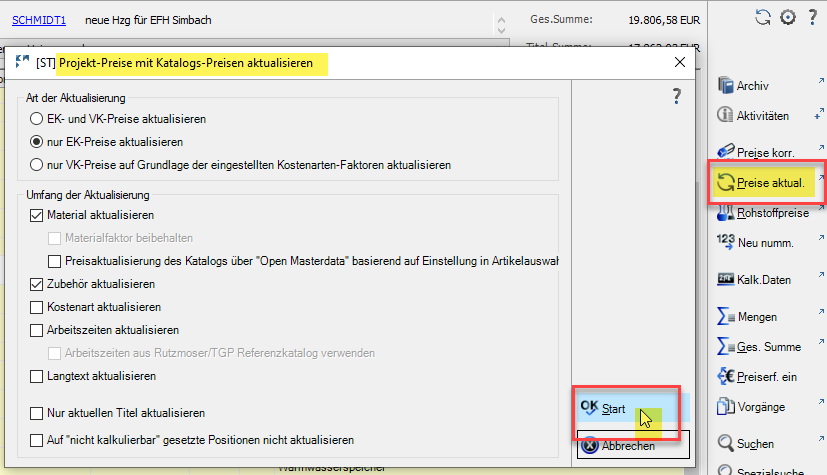Image resolution: width=827 pixels, height=475 pixels.
Task: Select EK- und VK-Preise aktualisieren option
Action: click(38, 118)
